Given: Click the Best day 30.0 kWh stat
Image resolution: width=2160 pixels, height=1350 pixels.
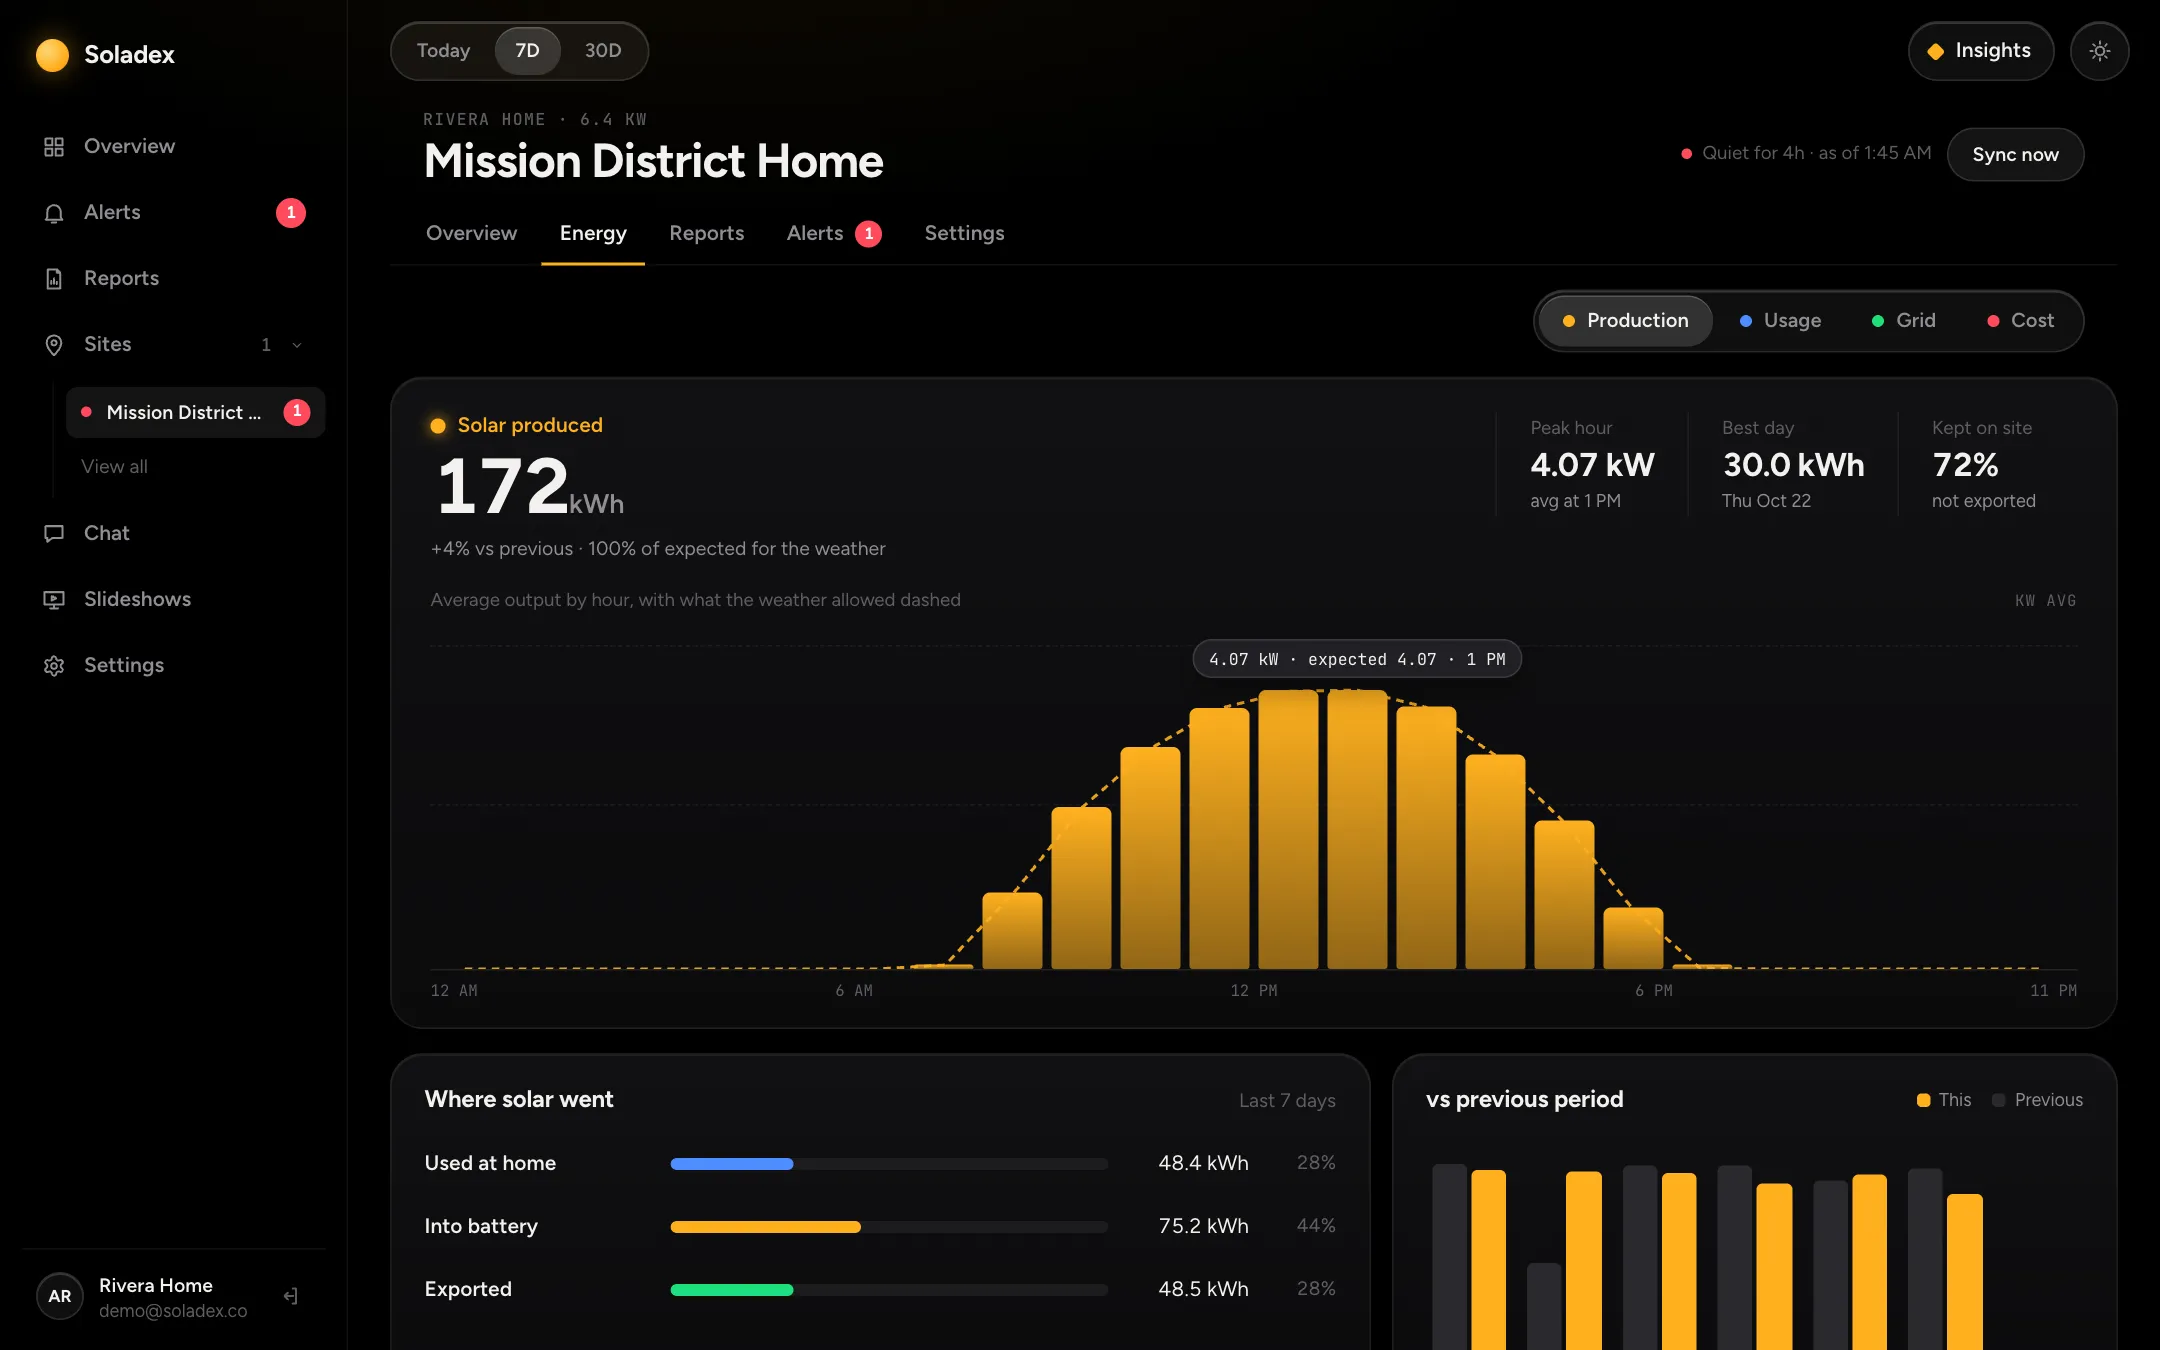Looking at the screenshot, I should 1793,465.
